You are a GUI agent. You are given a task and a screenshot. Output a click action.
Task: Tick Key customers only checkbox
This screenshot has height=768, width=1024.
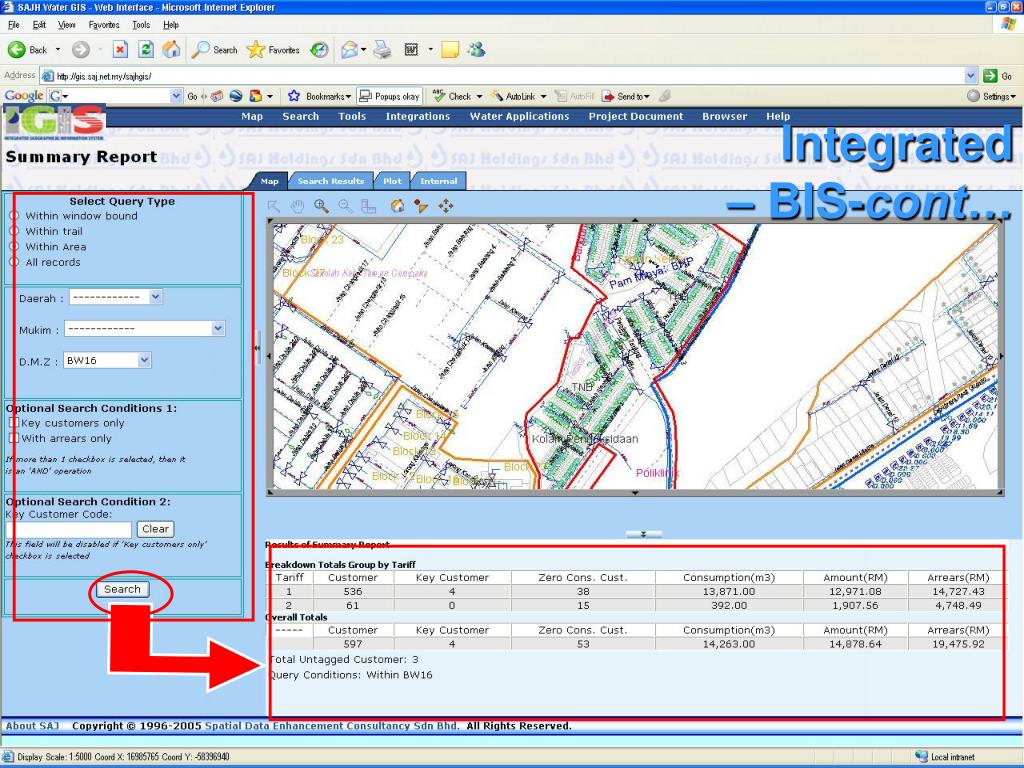14,423
